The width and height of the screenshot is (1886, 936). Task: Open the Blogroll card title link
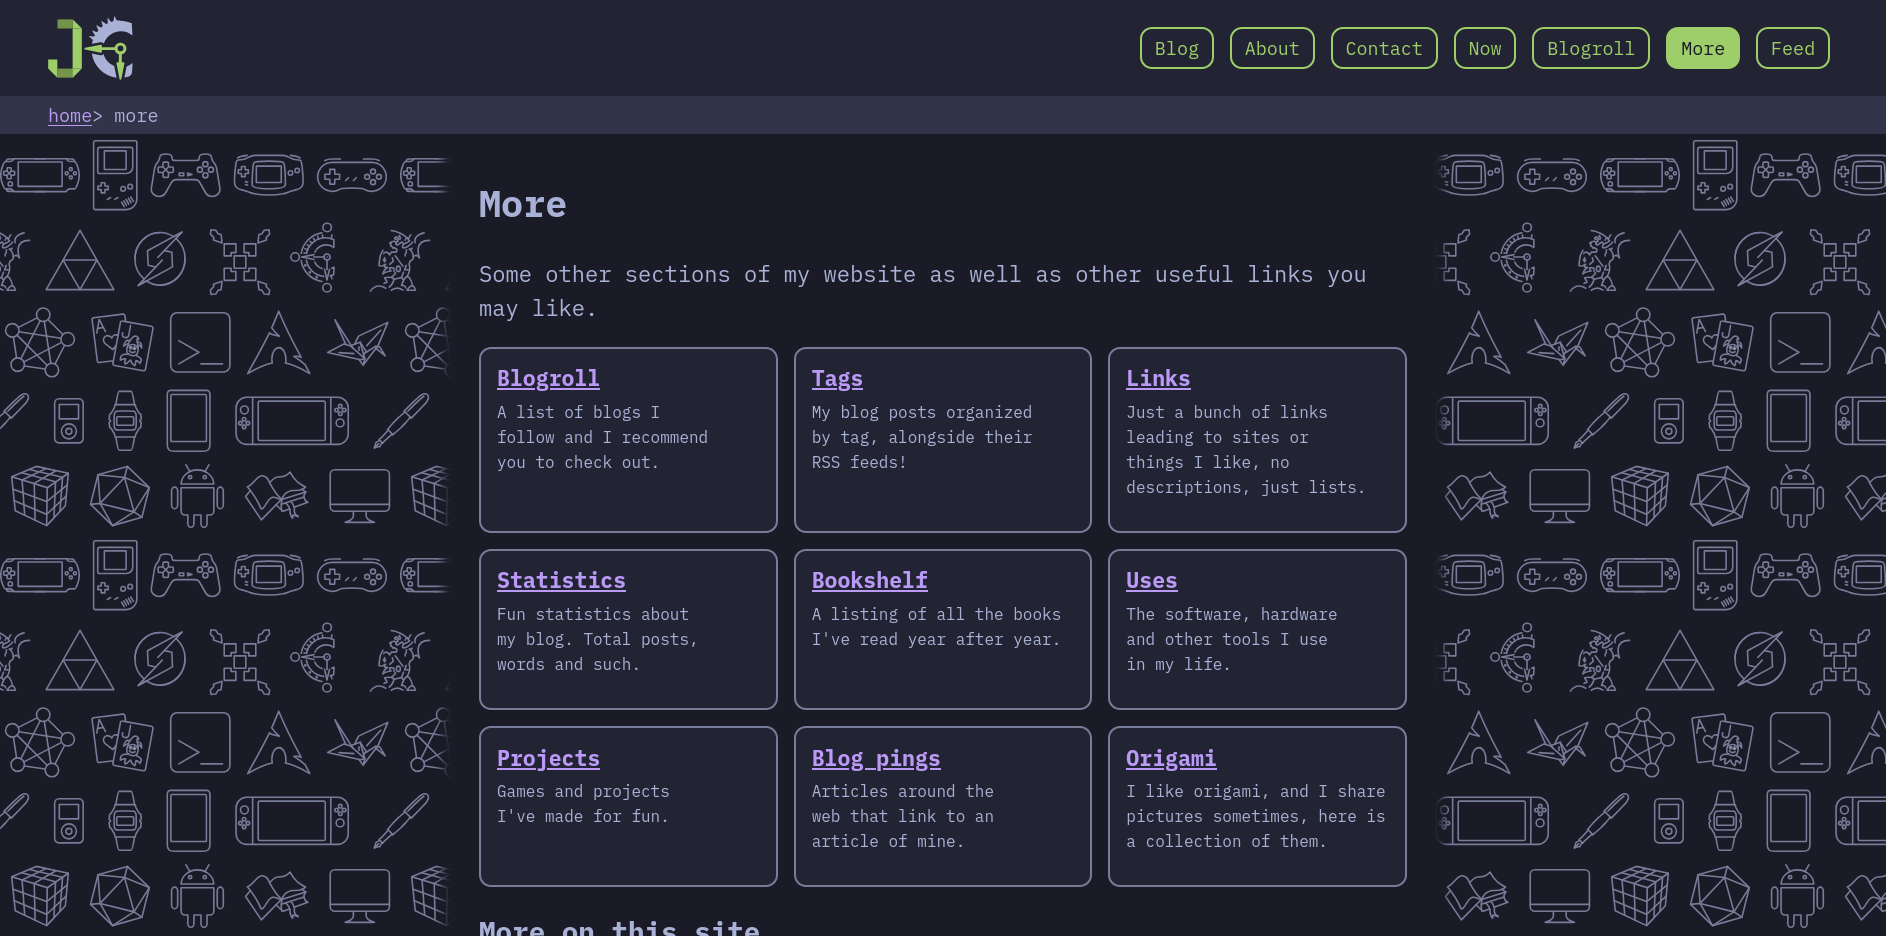(548, 379)
